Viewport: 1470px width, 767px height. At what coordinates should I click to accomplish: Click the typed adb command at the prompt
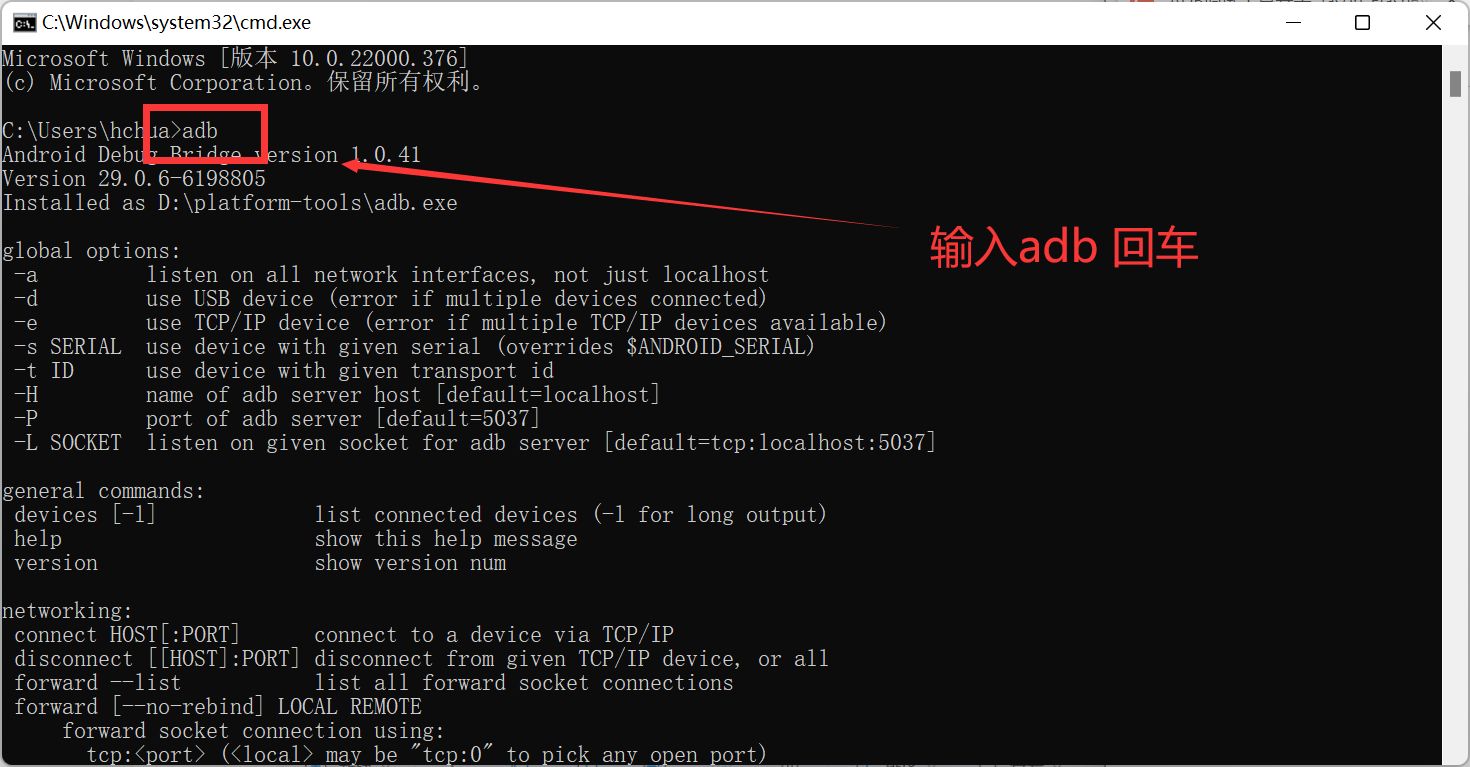(x=200, y=131)
